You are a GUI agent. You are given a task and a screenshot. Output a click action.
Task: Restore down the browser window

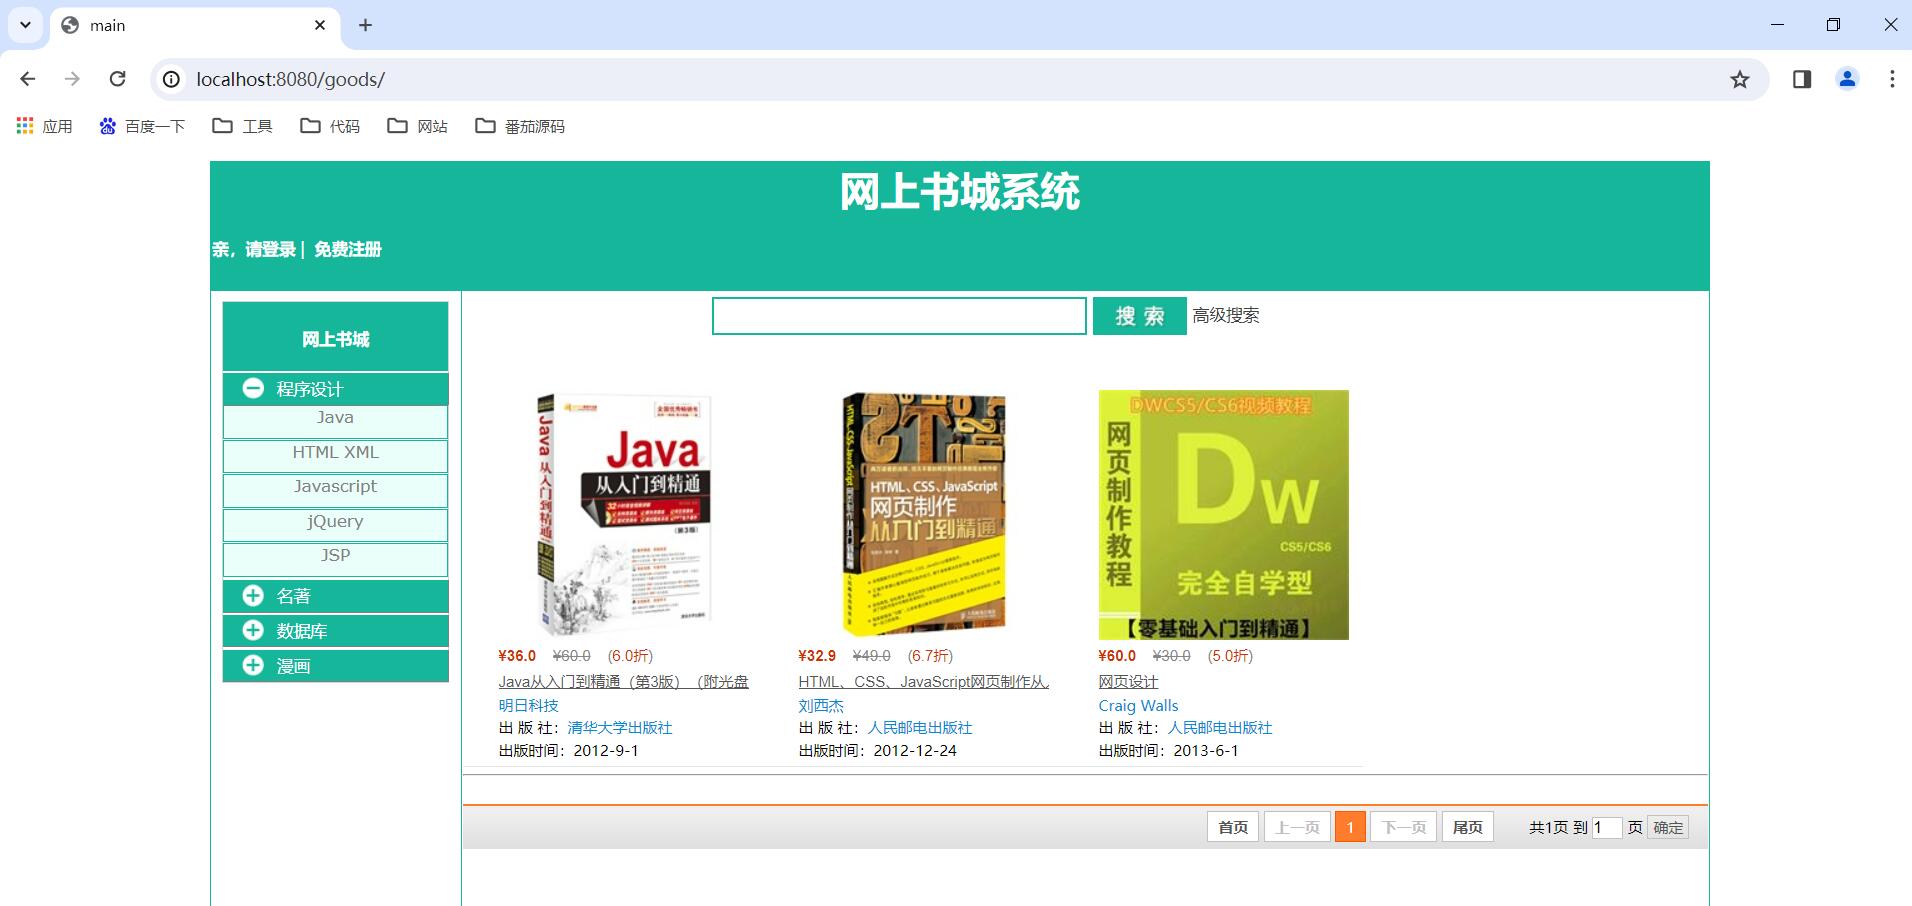point(1833,25)
